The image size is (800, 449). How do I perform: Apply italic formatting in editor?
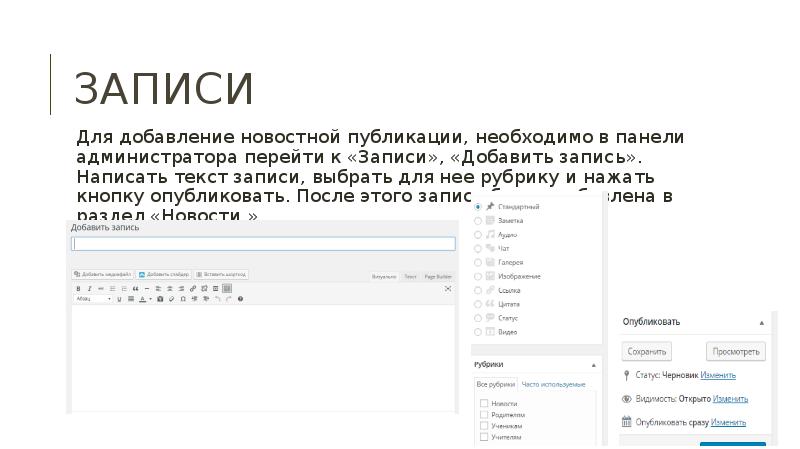point(89,288)
